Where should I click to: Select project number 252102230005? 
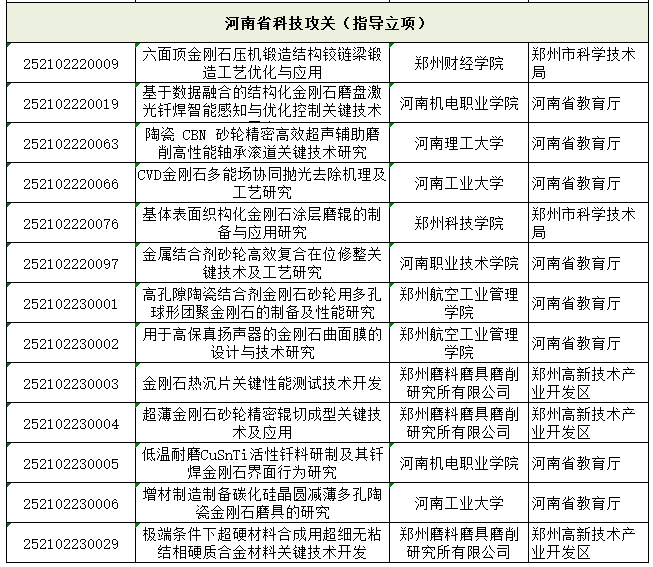[71, 464]
